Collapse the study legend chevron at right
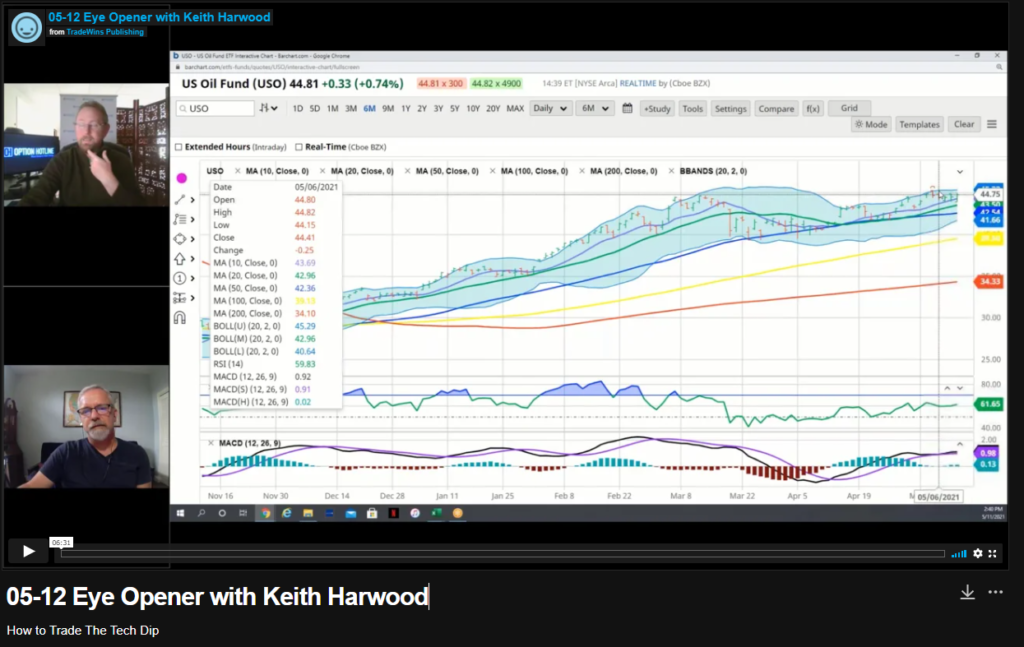 [959, 172]
